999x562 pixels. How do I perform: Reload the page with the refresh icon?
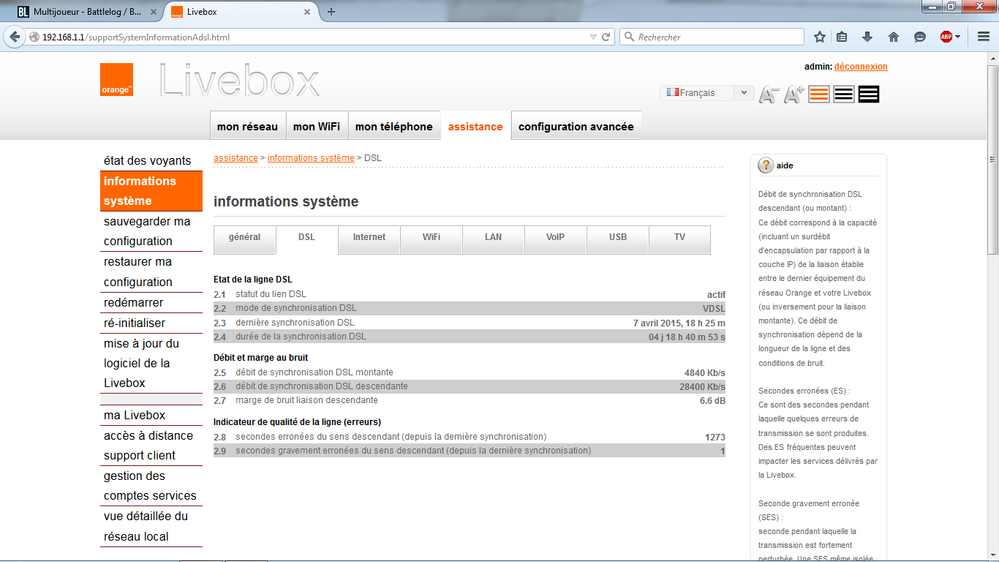(x=606, y=37)
